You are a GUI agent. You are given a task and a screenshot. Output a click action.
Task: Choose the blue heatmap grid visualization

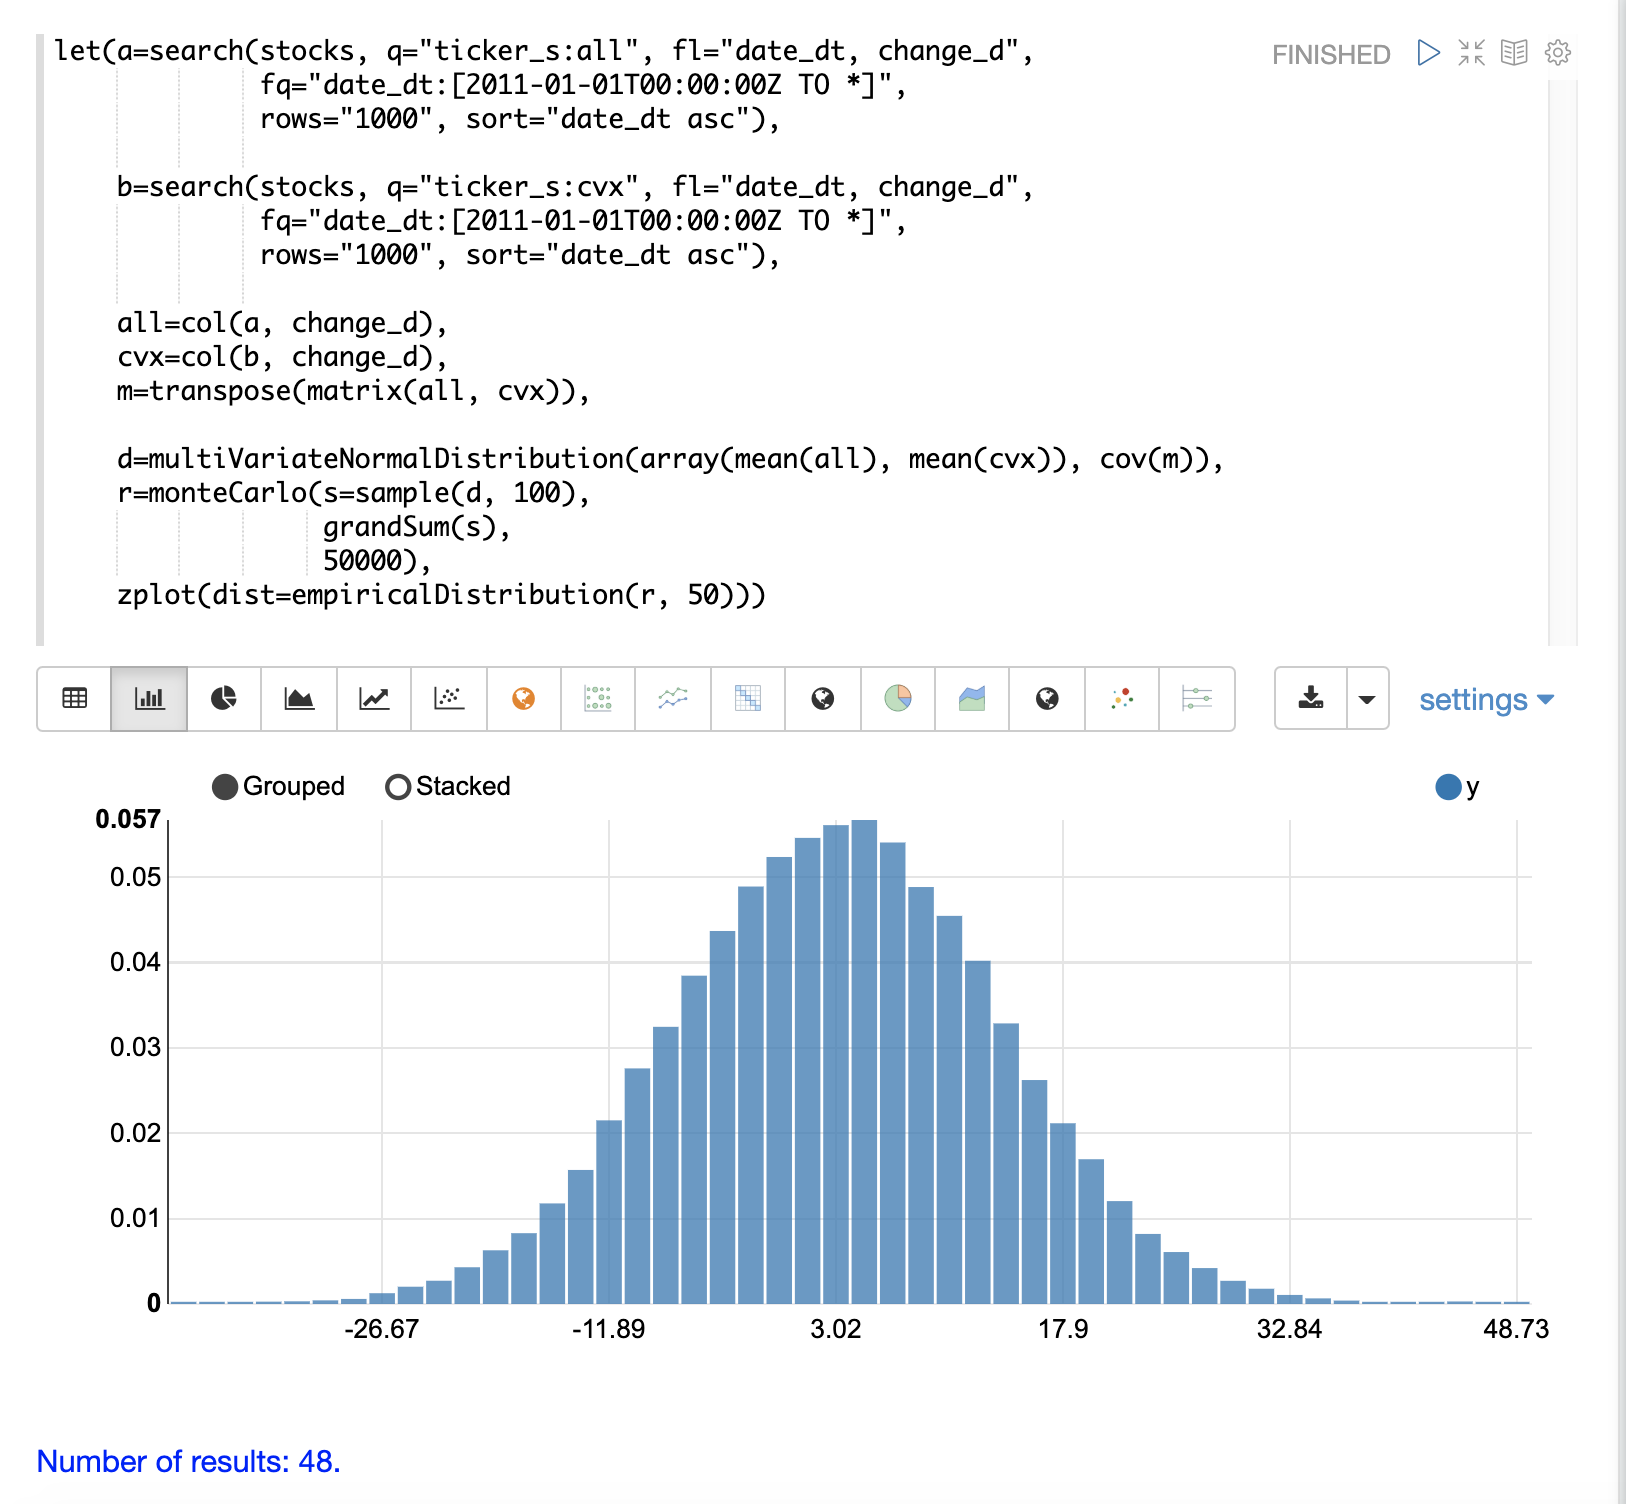pyautogui.click(x=748, y=699)
